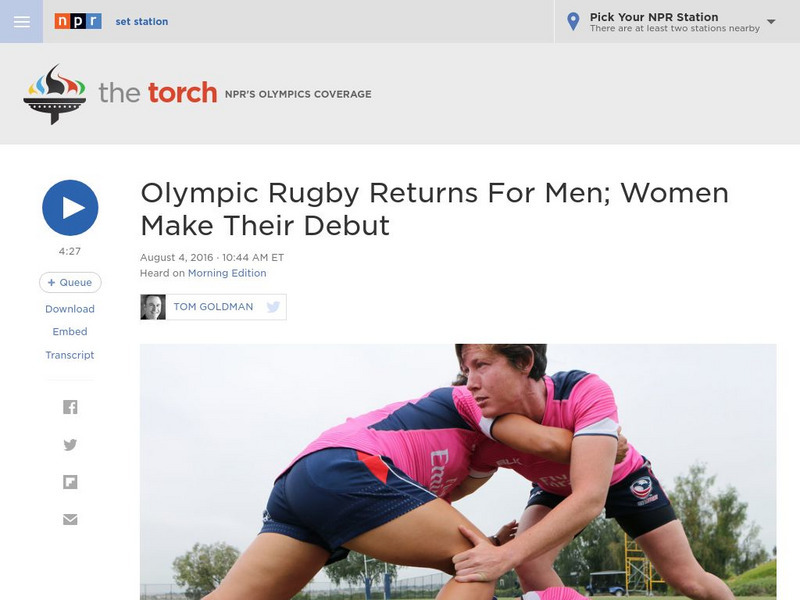The height and width of the screenshot is (600, 800).
Task: Click the author's profile thumbnail
Action: 155,306
